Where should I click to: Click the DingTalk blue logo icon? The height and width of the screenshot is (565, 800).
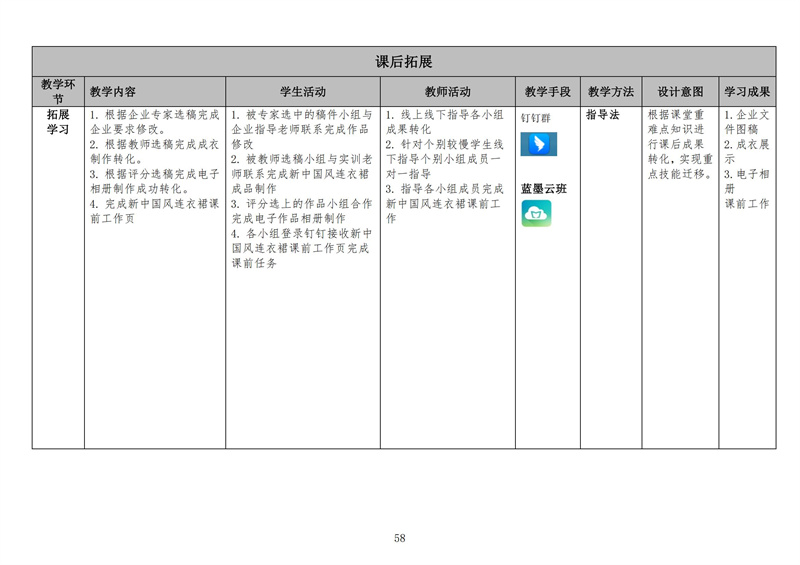[x=539, y=144]
